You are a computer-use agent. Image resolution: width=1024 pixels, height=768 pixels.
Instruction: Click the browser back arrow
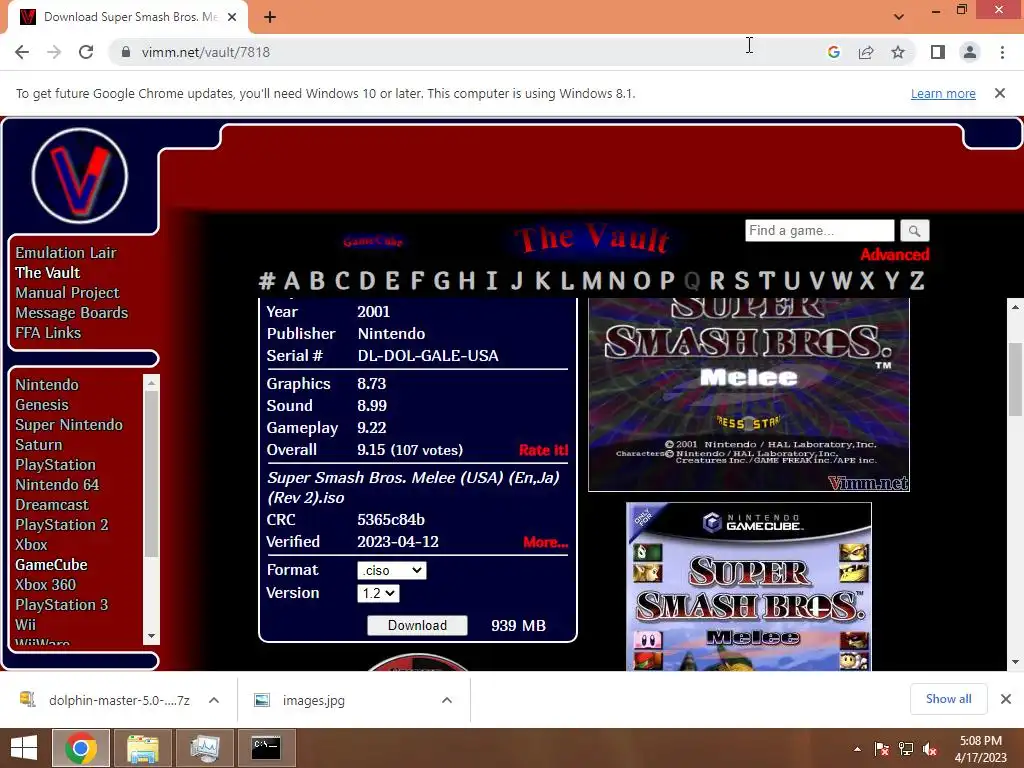(x=22, y=52)
